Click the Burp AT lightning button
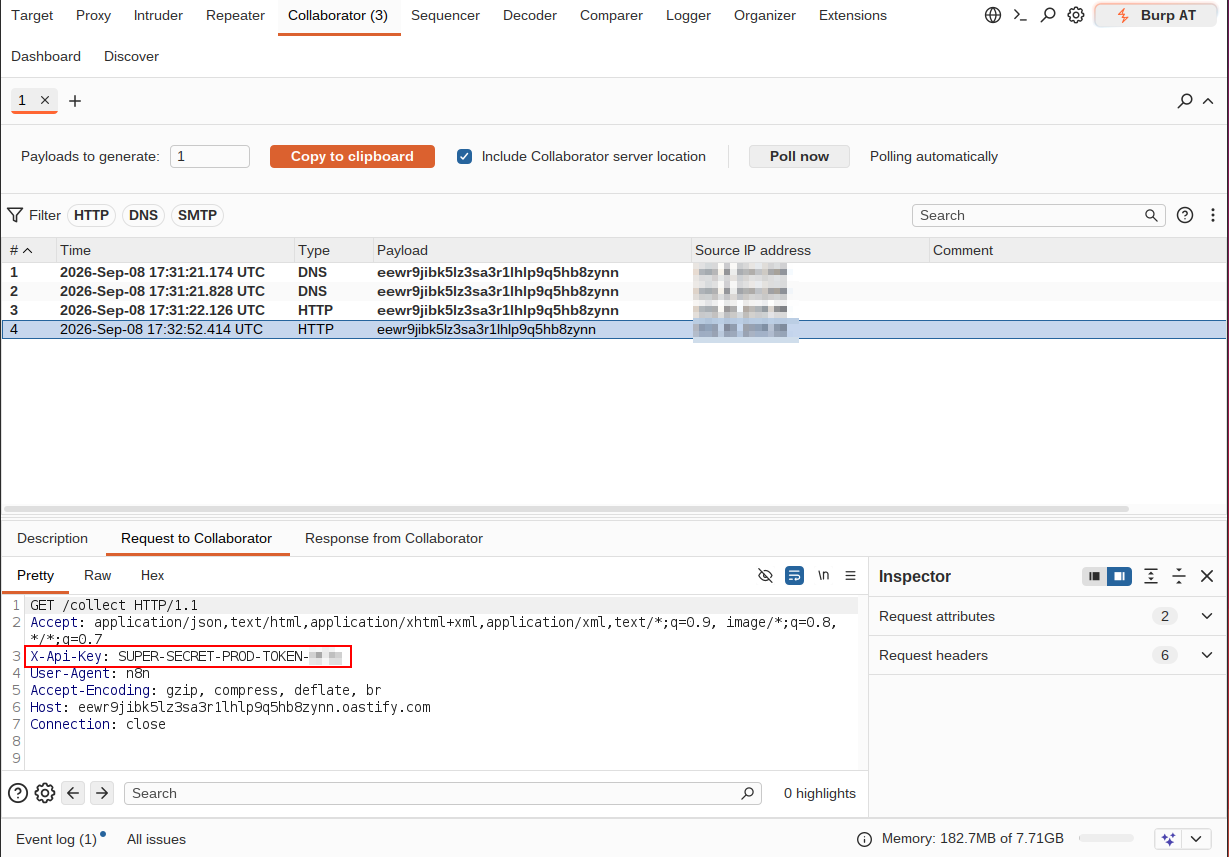The image size is (1229, 857). point(1155,15)
